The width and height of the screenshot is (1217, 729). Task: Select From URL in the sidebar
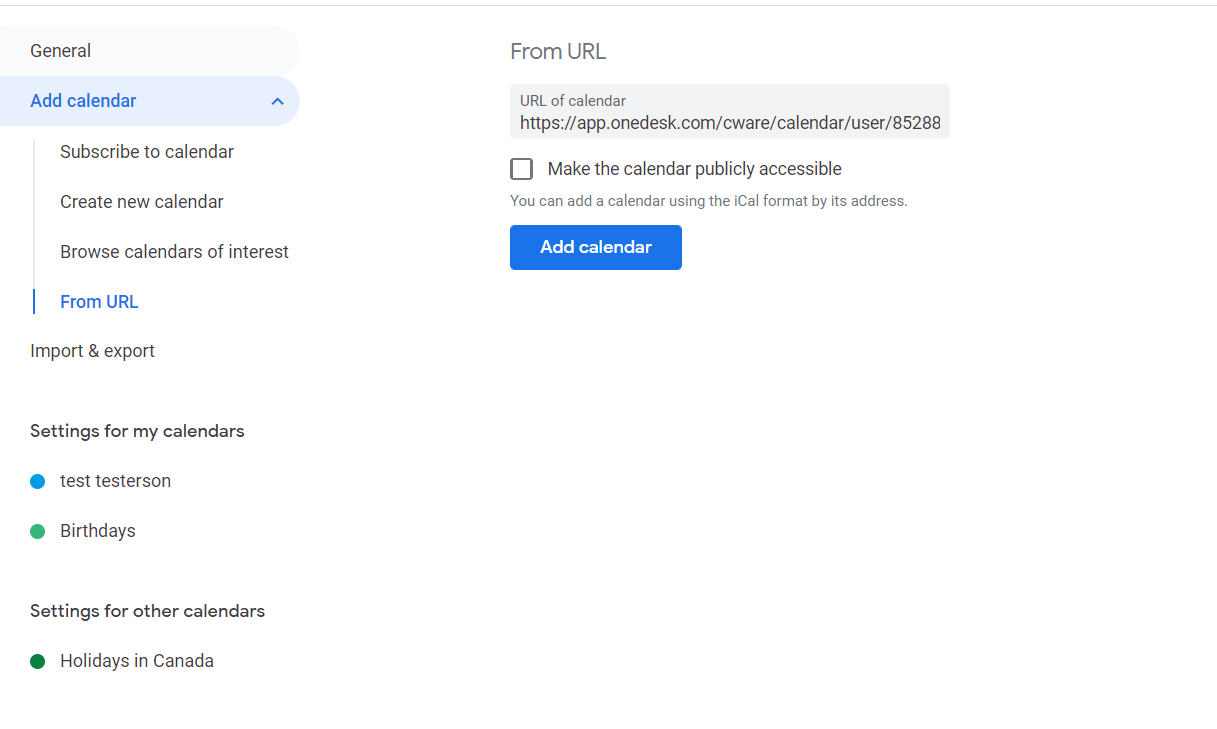[x=99, y=302]
